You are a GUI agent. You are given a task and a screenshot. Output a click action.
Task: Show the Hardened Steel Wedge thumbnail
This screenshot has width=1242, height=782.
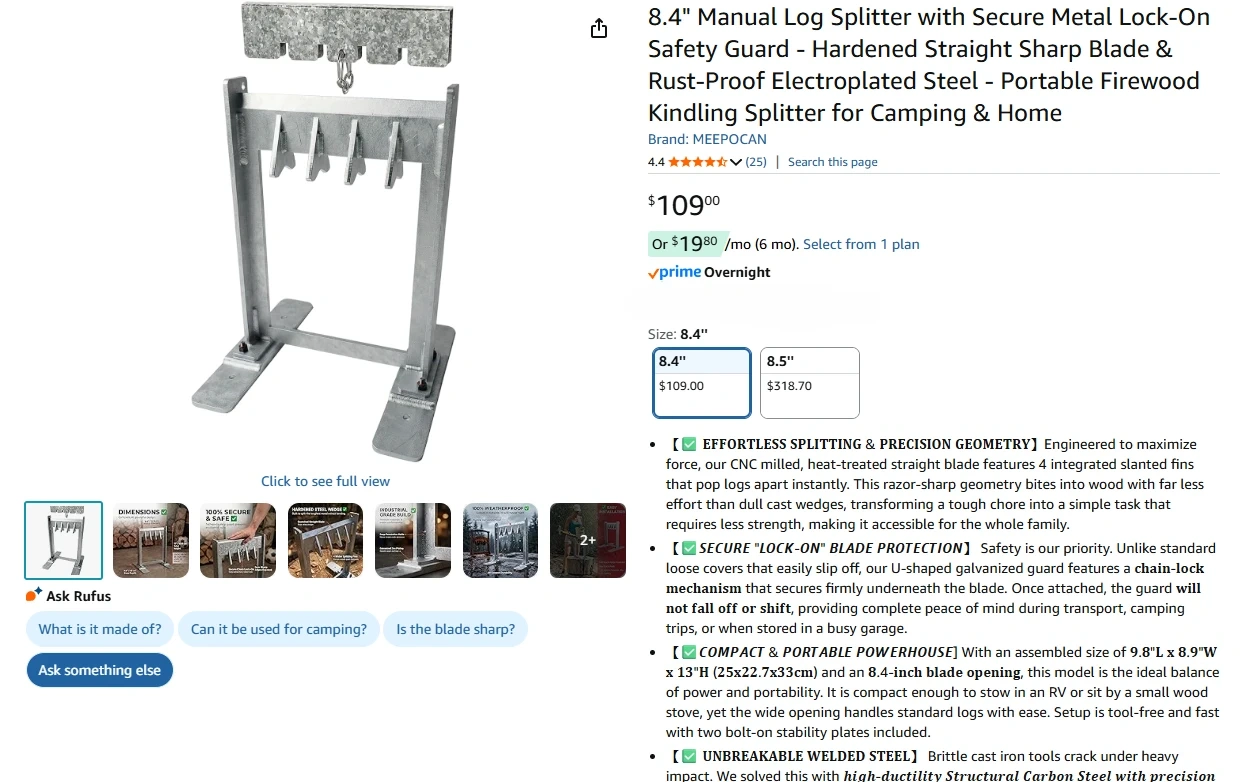point(325,540)
